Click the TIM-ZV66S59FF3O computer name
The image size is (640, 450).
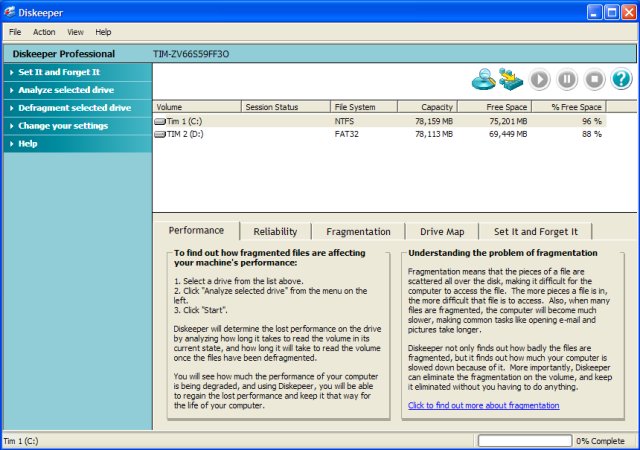pyautogui.click(x=191, y=54)
